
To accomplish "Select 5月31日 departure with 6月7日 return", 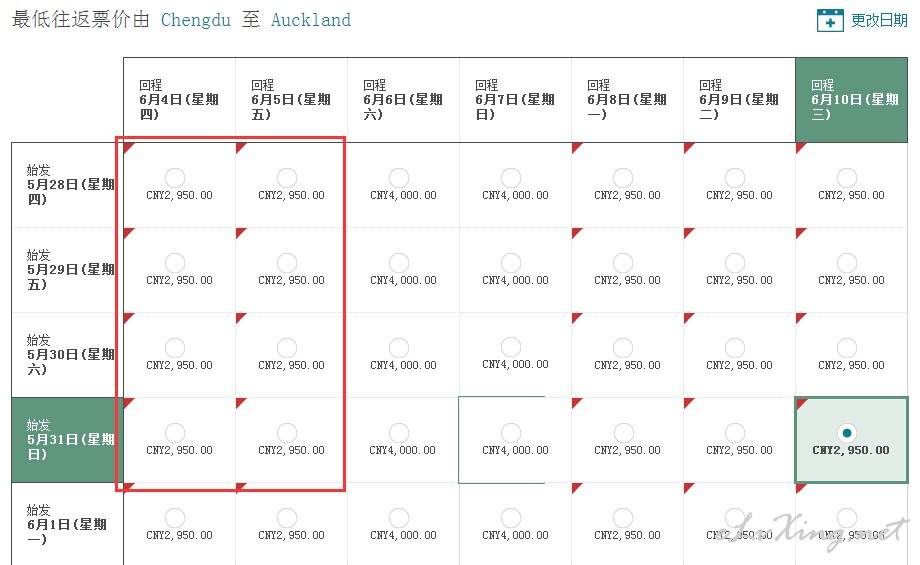I will [511, 433].
